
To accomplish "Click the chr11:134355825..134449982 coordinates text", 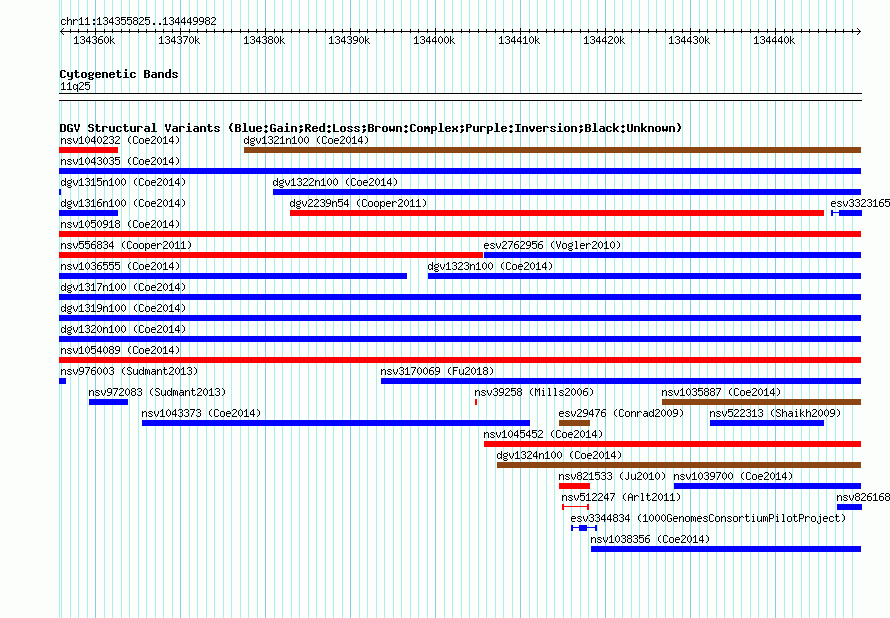I will (138, 22).
